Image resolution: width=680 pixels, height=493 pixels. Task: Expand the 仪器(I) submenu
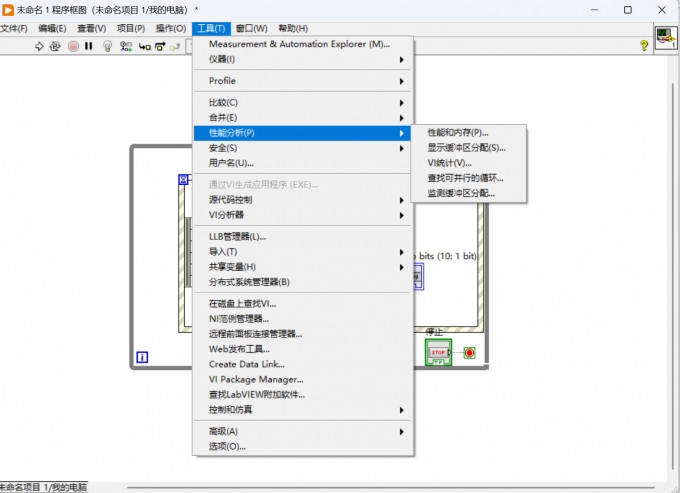coord(303,59)
